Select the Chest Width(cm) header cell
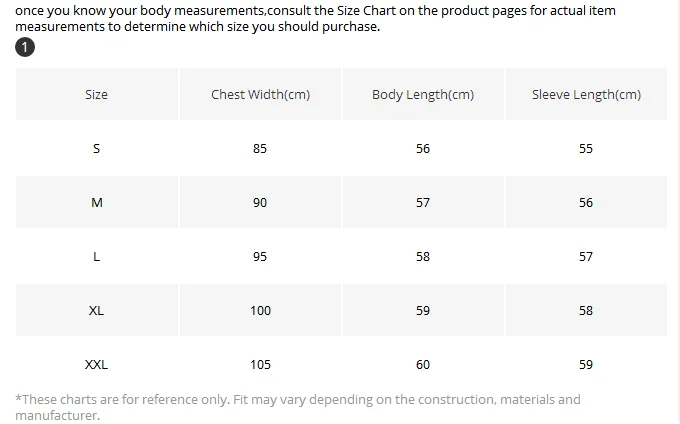The width and height of the screenshot is (680, 424). (x=260, y=94)
